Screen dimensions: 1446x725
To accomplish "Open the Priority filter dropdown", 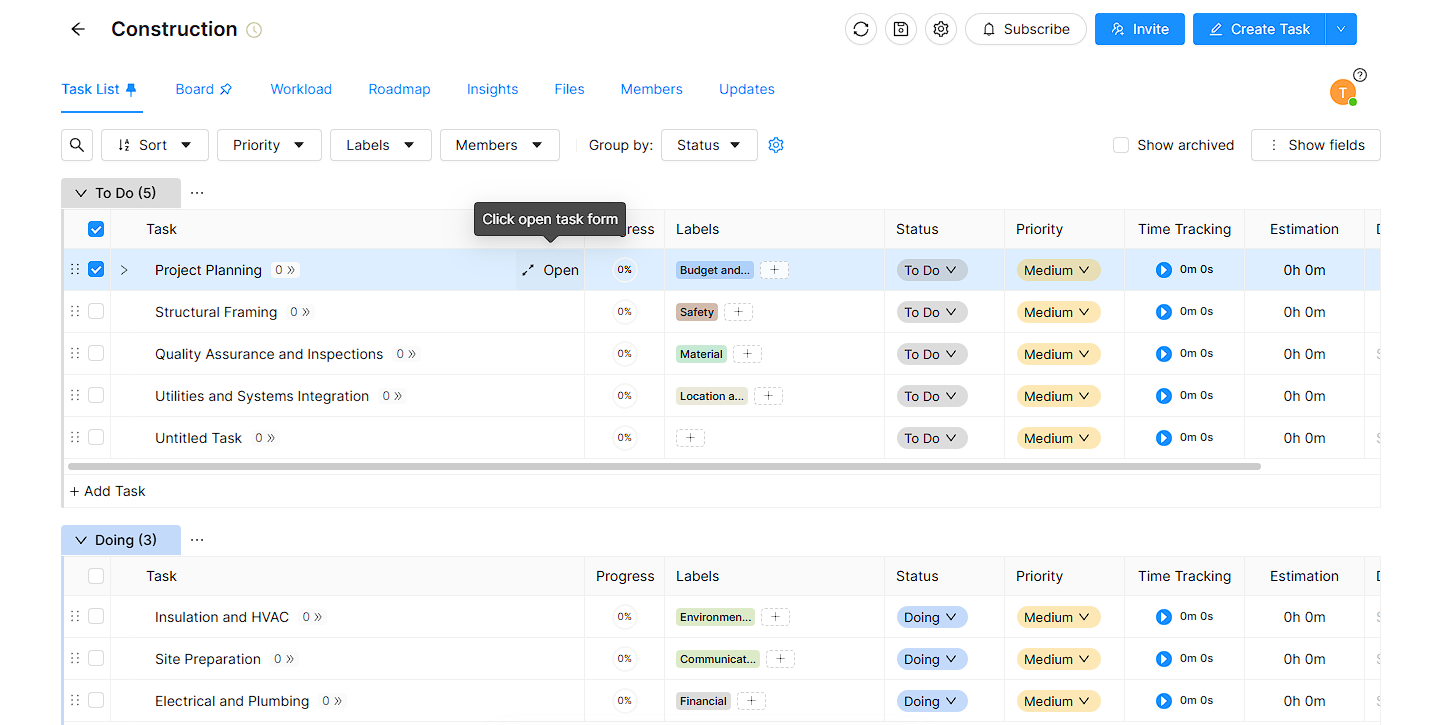I will (269, 145).
